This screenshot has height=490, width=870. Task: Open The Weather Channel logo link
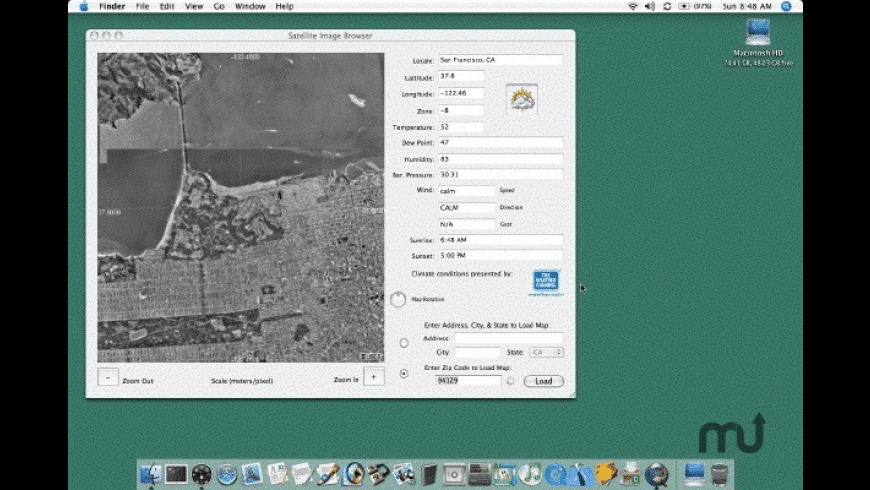pos(546,282)
